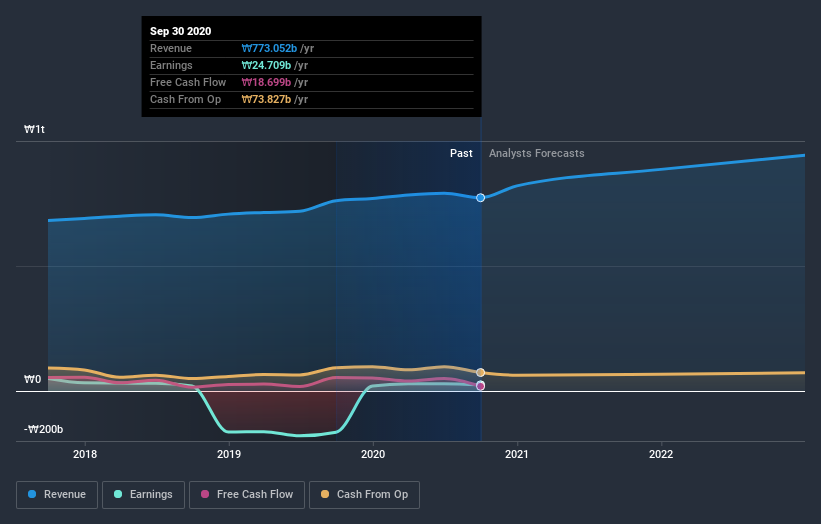Click the ₩24.709b earnings value in tooltip
Screen dimensions: 821x524
click(x=266, y=65)
